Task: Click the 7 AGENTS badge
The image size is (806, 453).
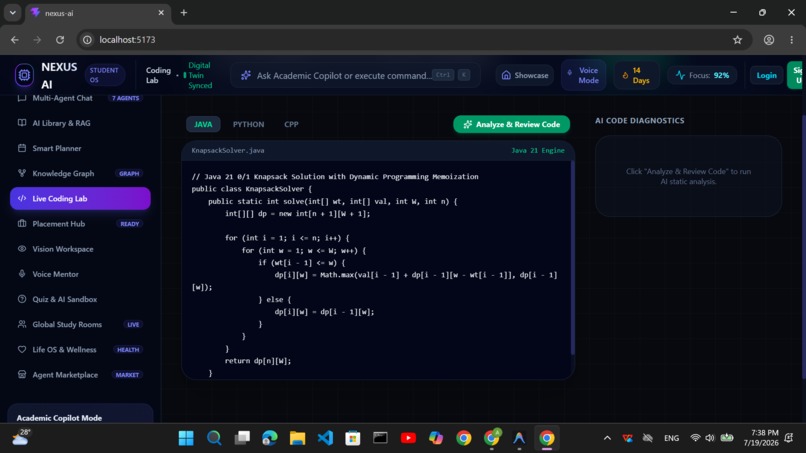Action: coord(126,98)
